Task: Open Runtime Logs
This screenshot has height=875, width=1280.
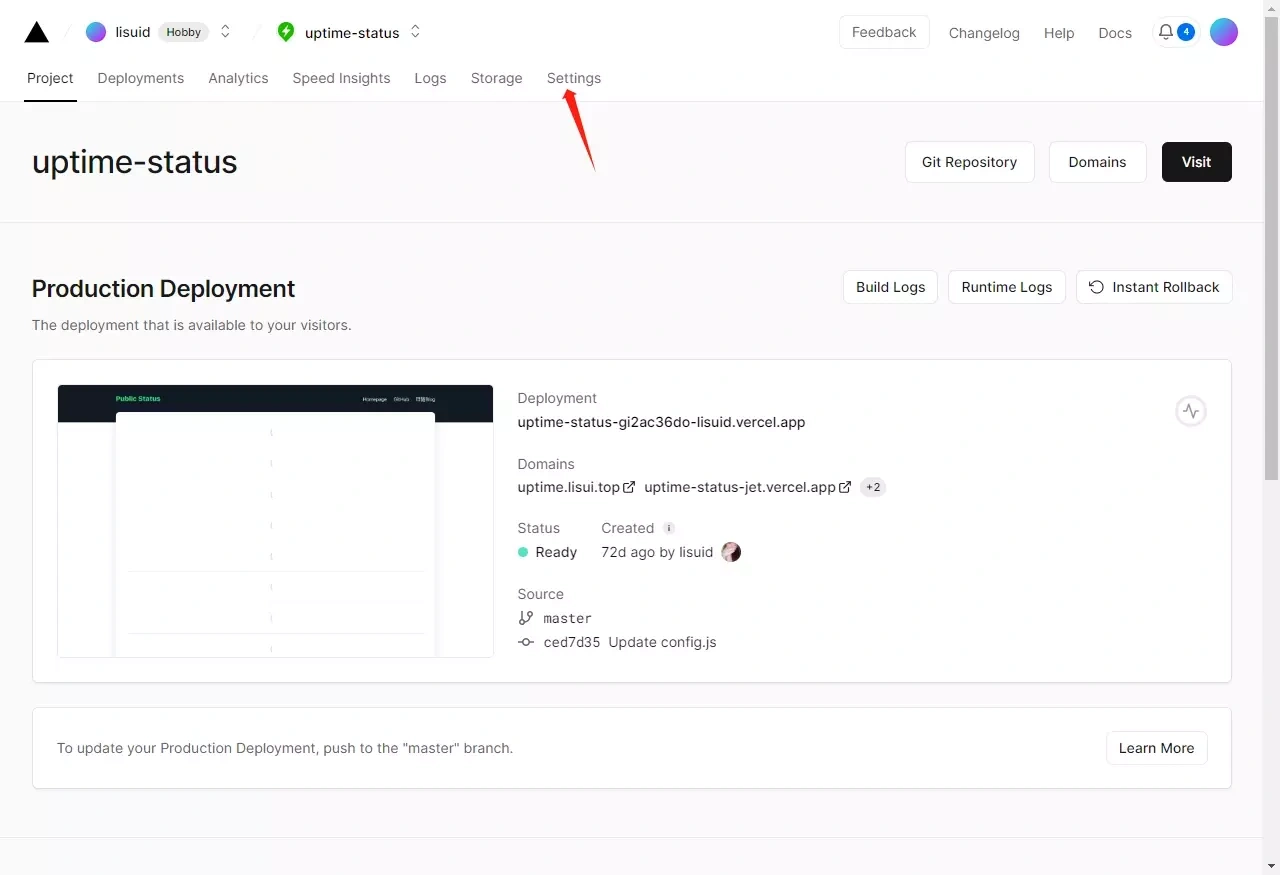Action: click(1007, 287)
